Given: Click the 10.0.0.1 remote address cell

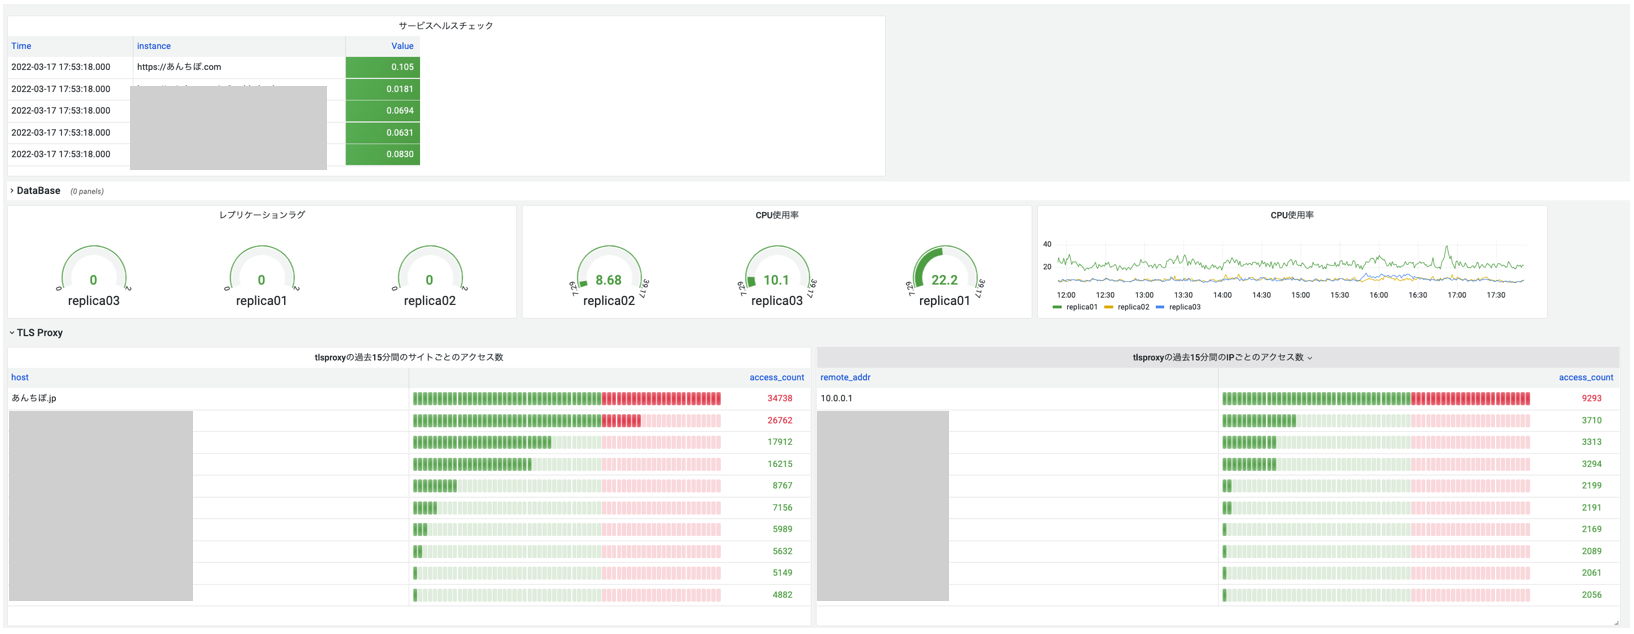Looking at the screenshot, I should point(837,398).
